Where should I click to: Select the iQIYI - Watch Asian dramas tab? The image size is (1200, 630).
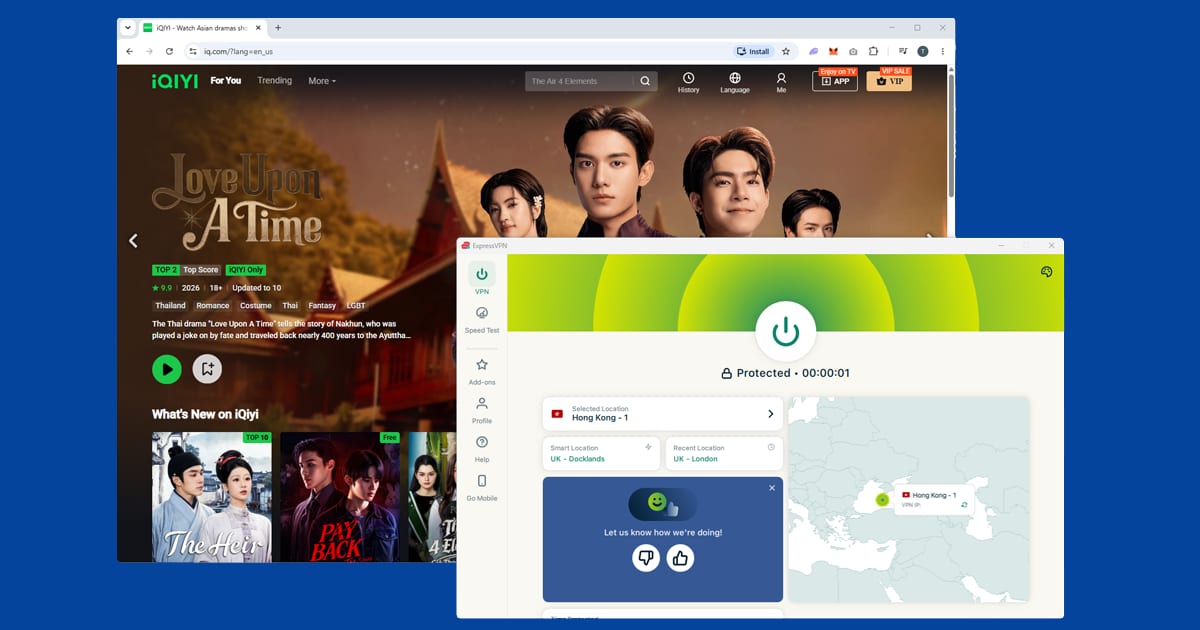coord(202,28)
